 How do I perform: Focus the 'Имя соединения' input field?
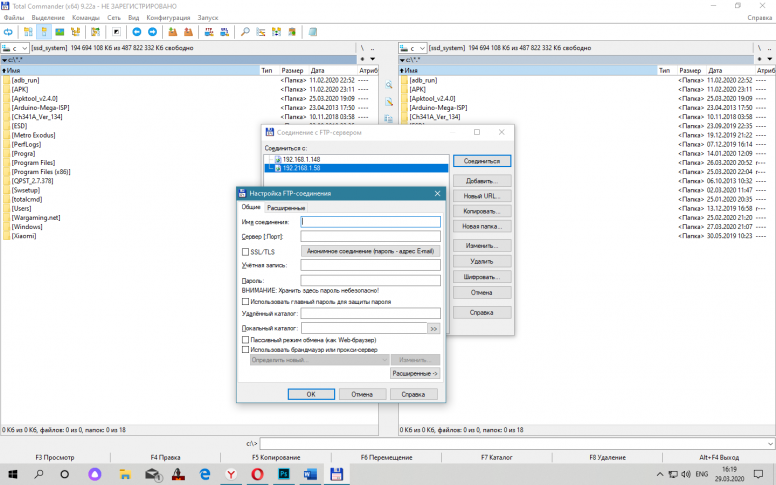[x=370, y=222]
